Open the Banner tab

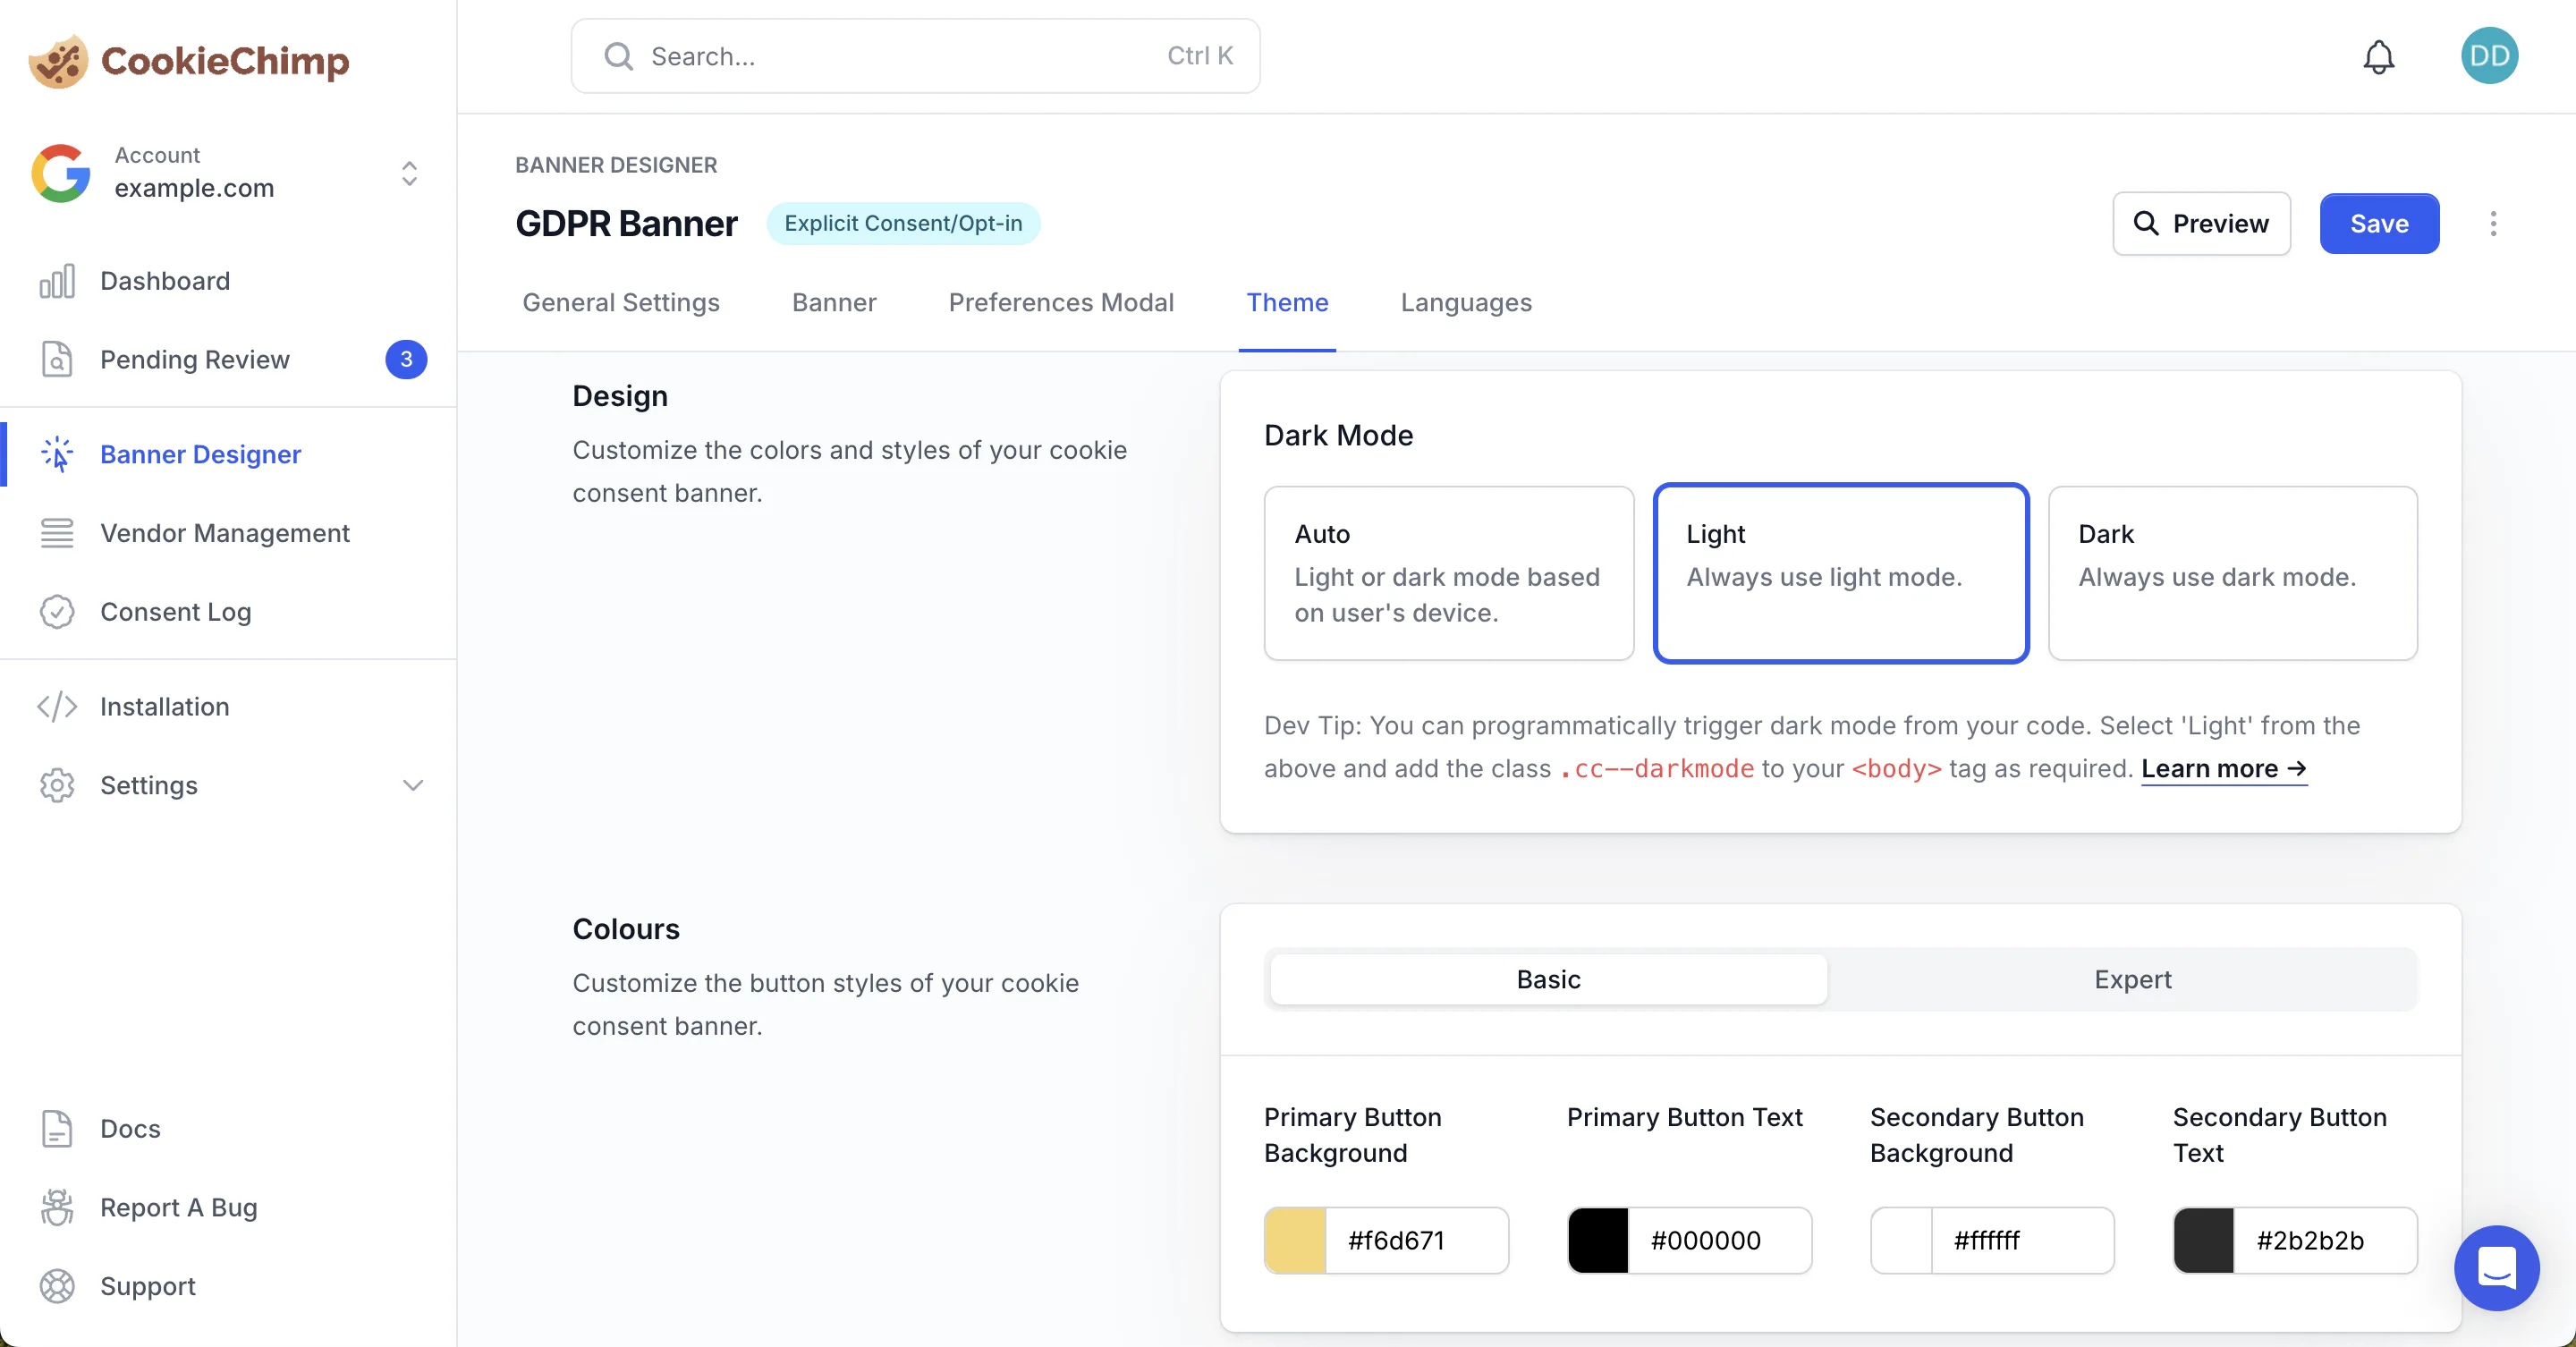coord(833,303)
